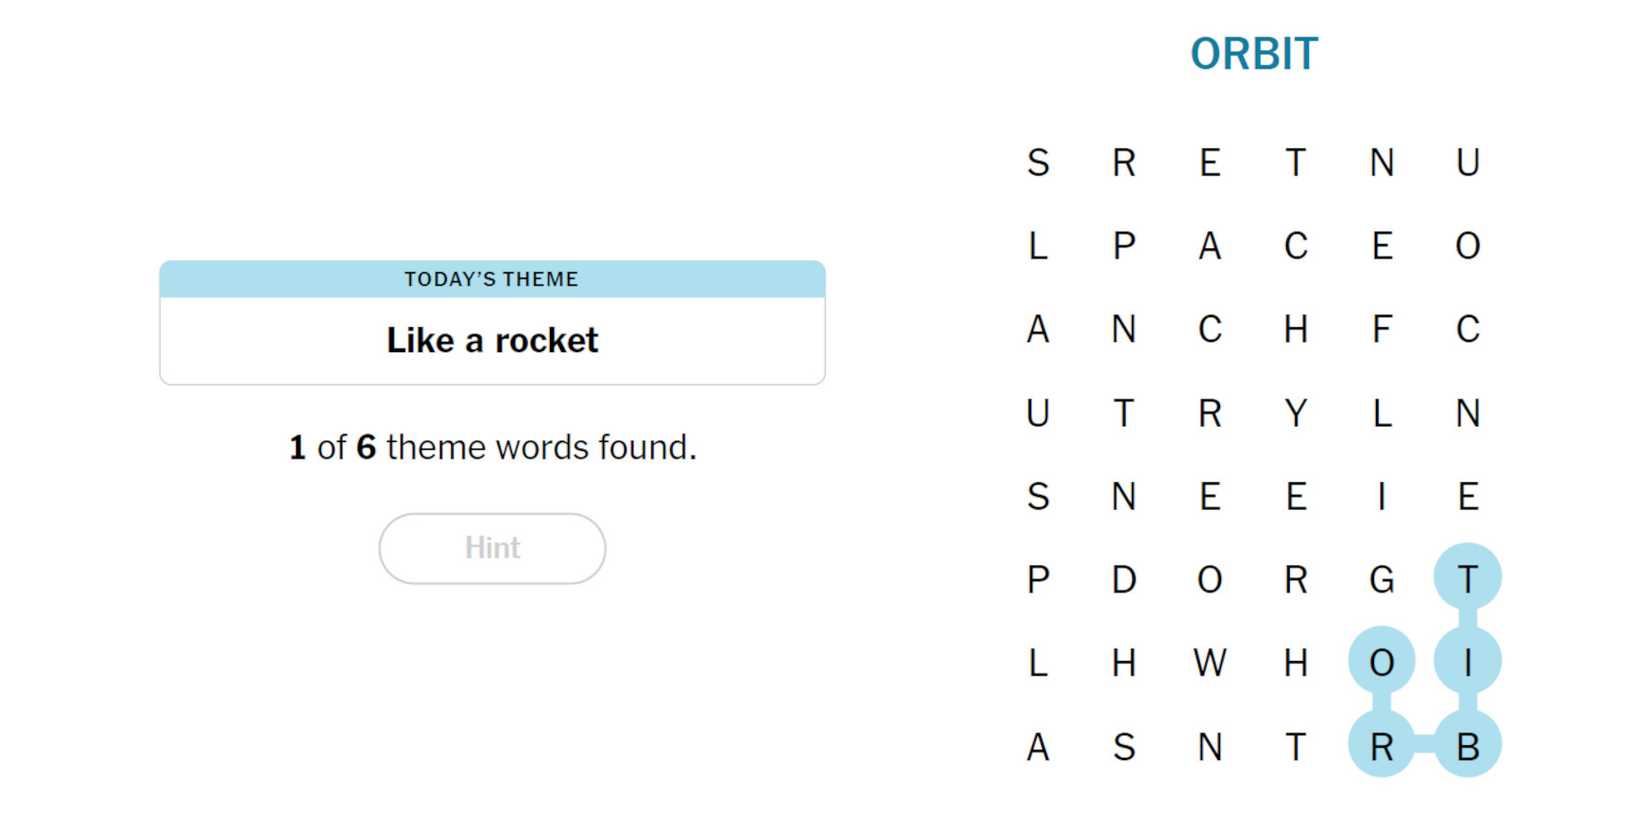The height and width of the screenshot is (825, 1650).
Task: Select the U in the top row
Action: tap(1467, 162)
